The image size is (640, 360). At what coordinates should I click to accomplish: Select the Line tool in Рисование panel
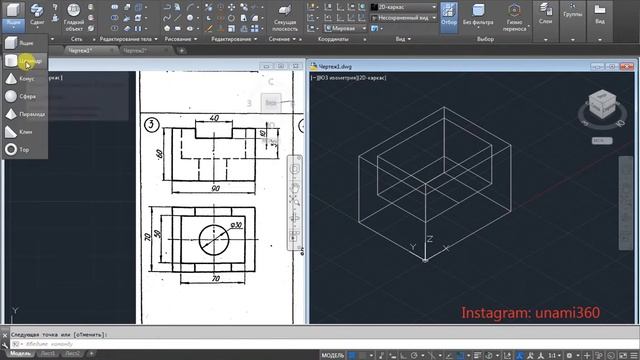(178, 18)
